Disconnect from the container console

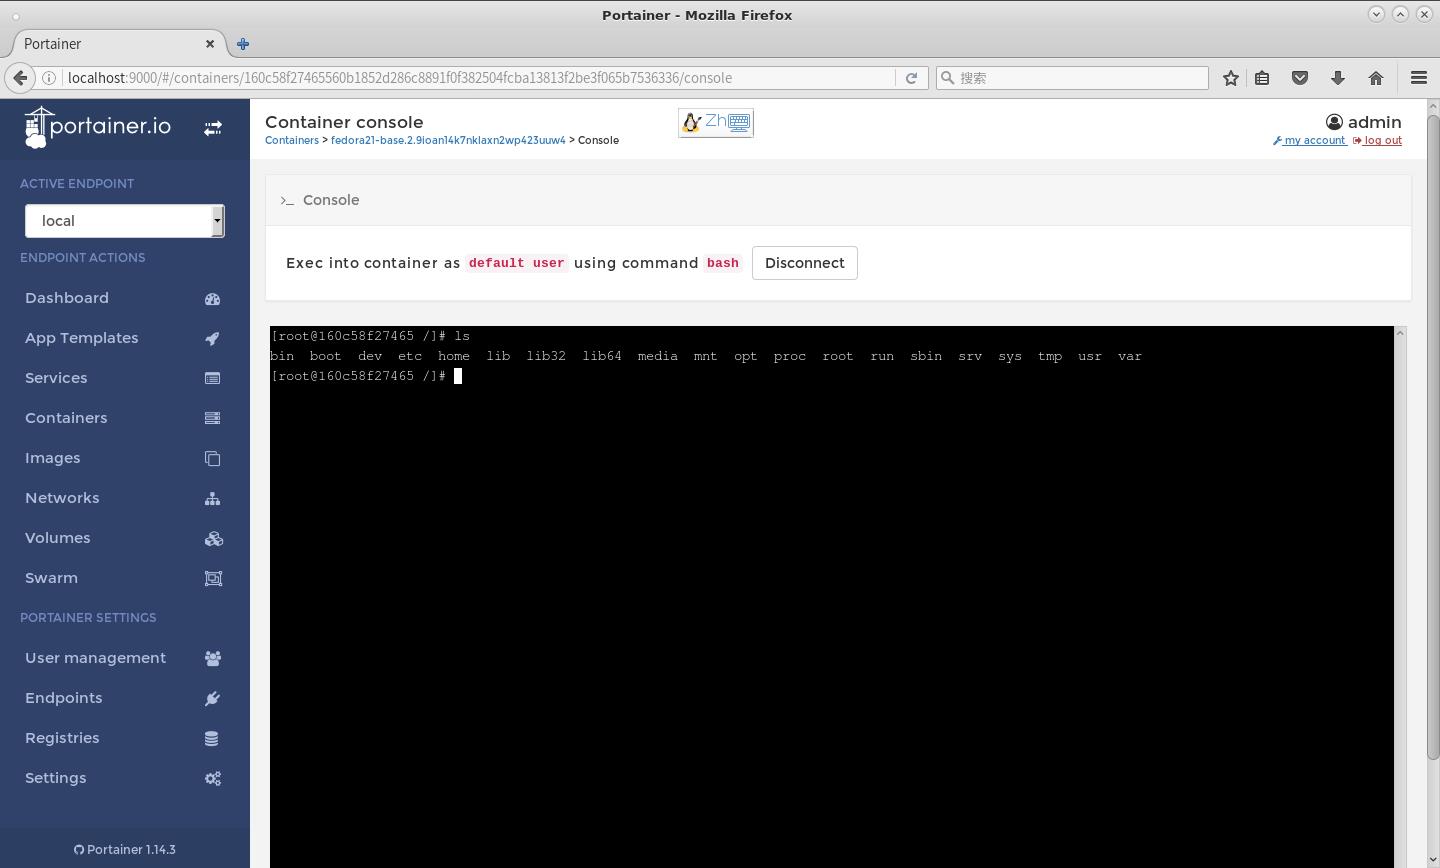(x=805, y=263)
